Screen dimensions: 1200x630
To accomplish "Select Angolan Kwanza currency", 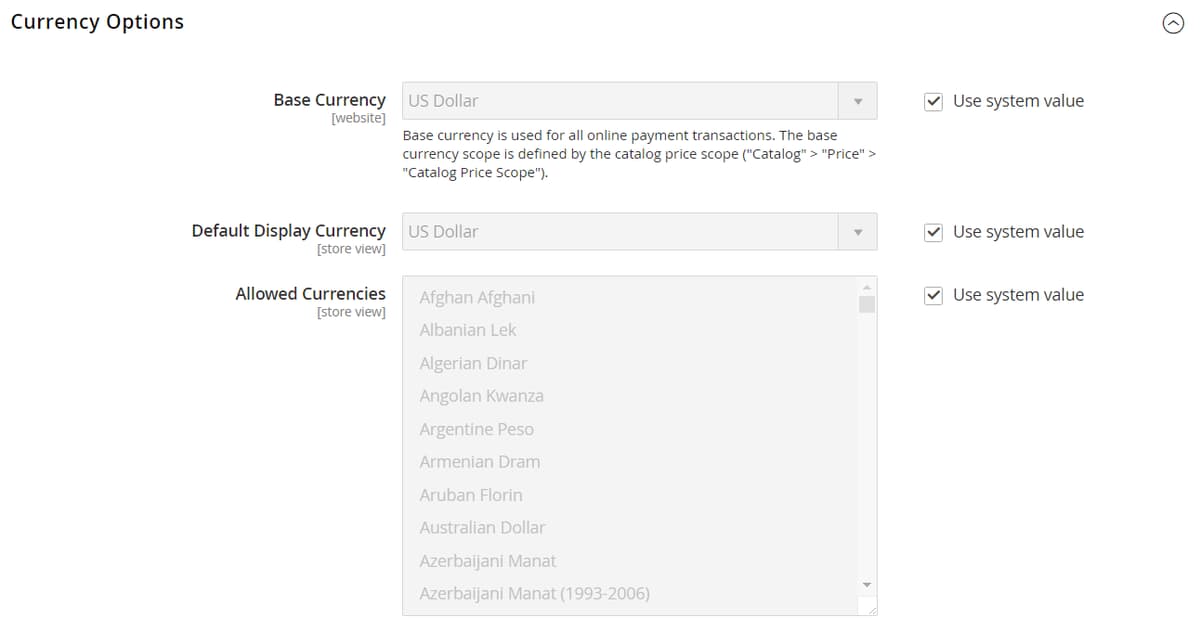I will [481, 396].
